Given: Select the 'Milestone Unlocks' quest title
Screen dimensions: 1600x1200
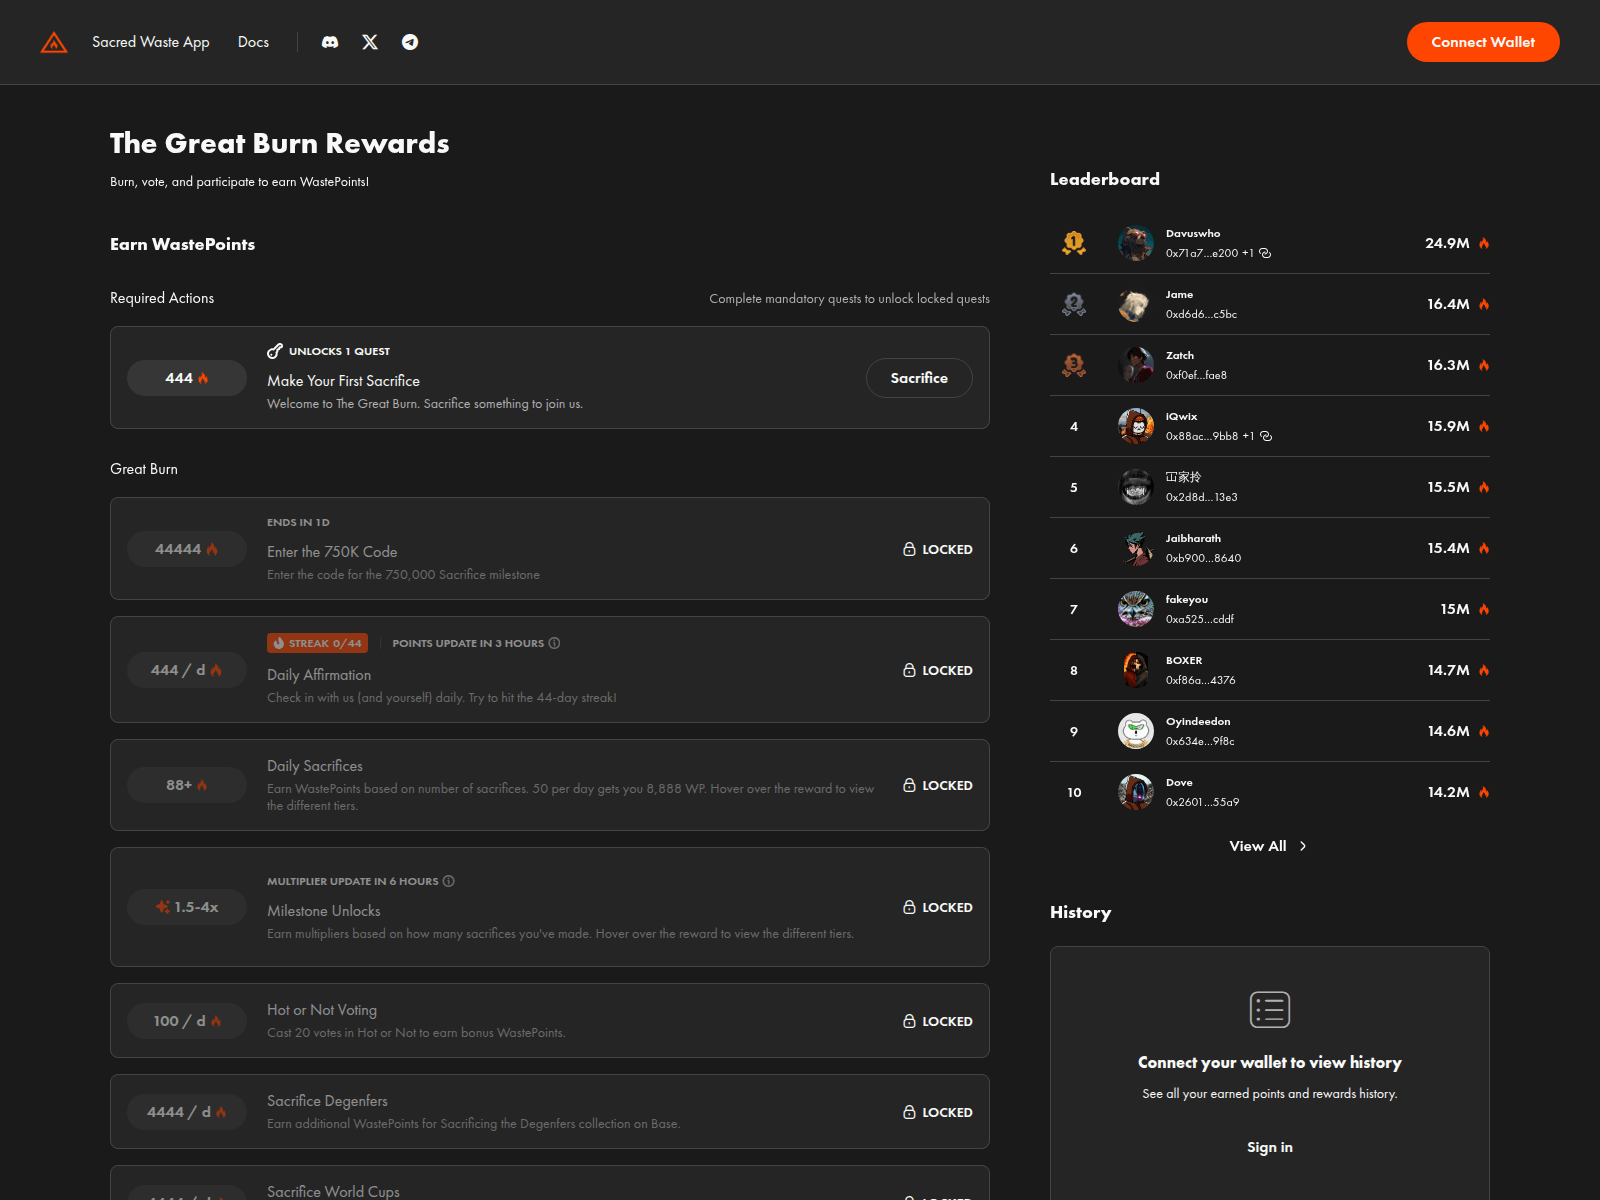Looking at the screenshot, I should (x=324, y=911).
